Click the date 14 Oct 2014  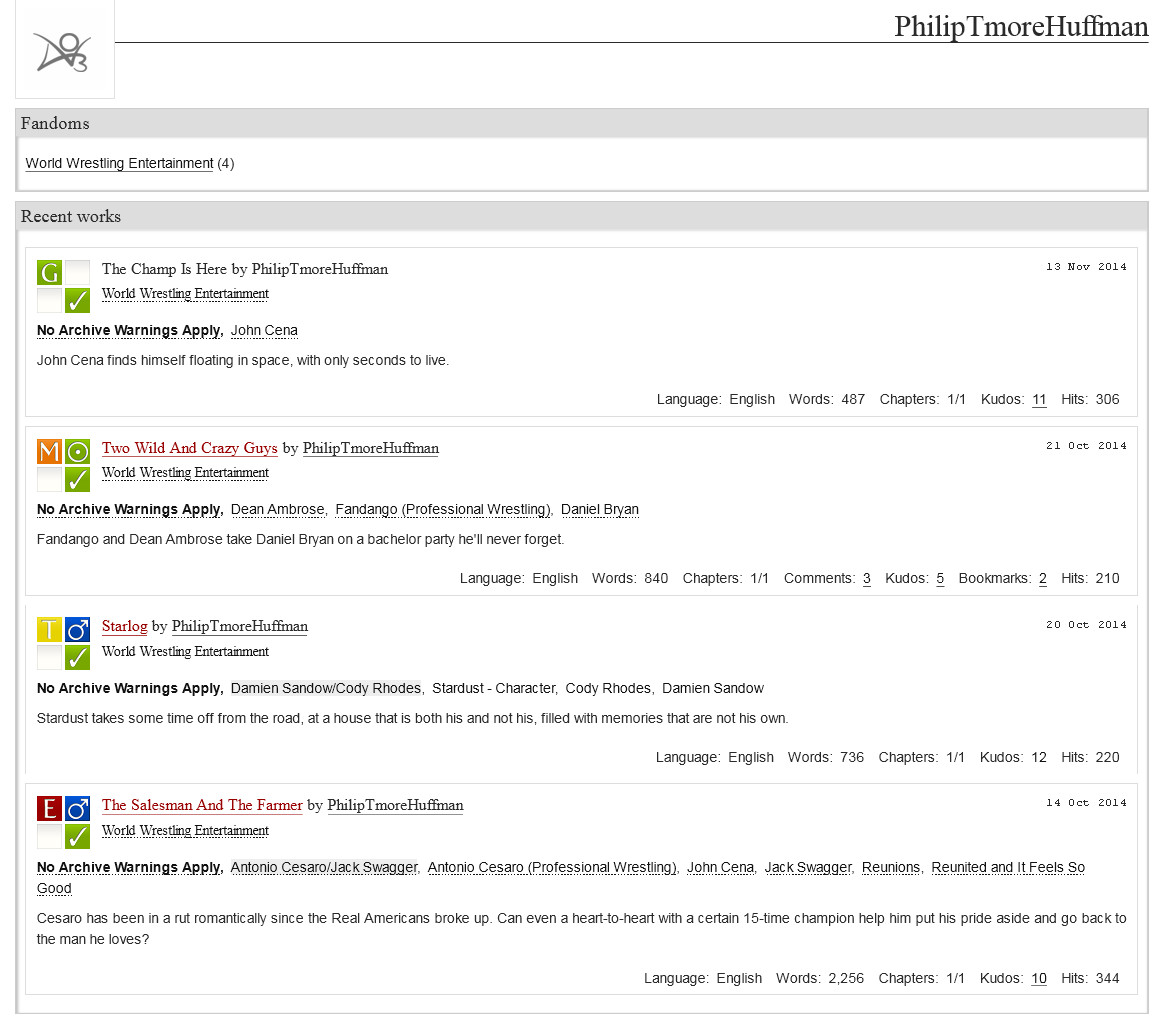[1086, 802]
